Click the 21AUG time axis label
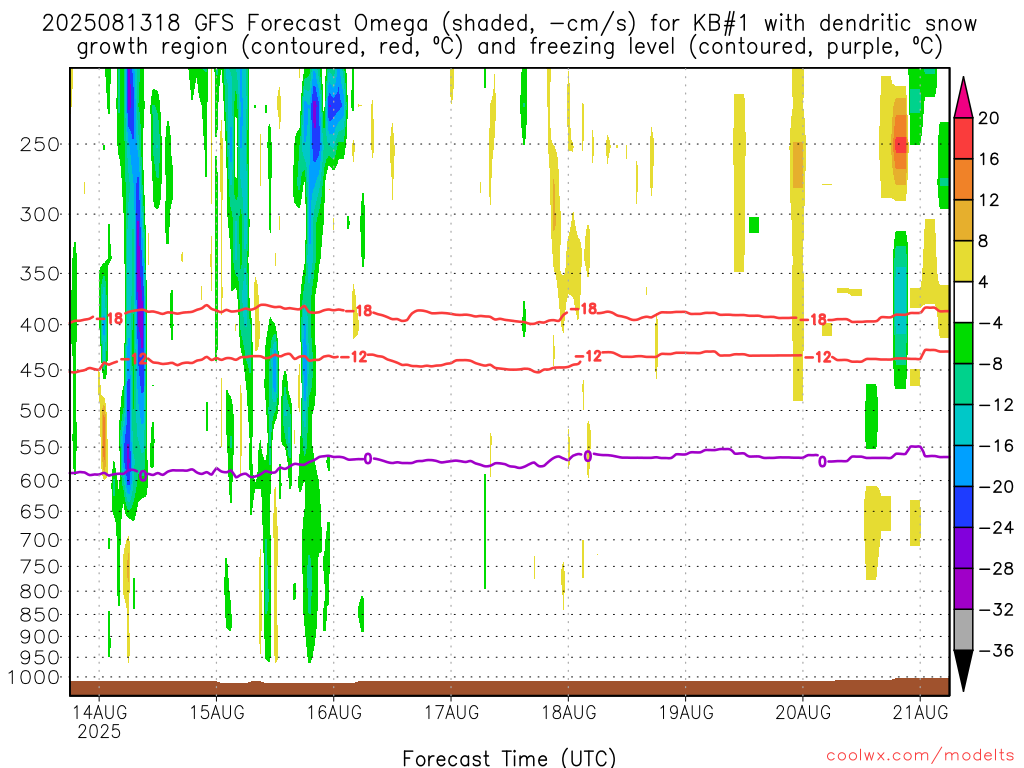This screenshot has height=768, width=1024. coord(920,712)
